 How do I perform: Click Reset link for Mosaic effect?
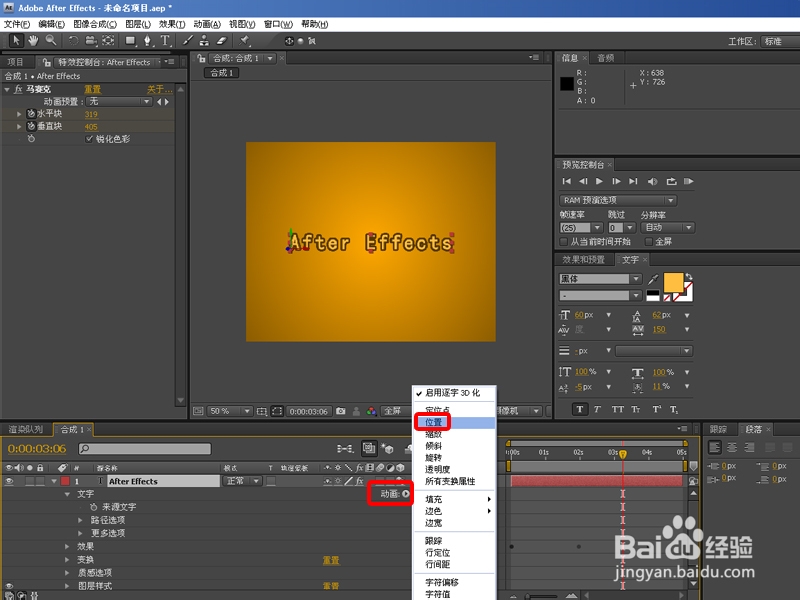(92, 89)
